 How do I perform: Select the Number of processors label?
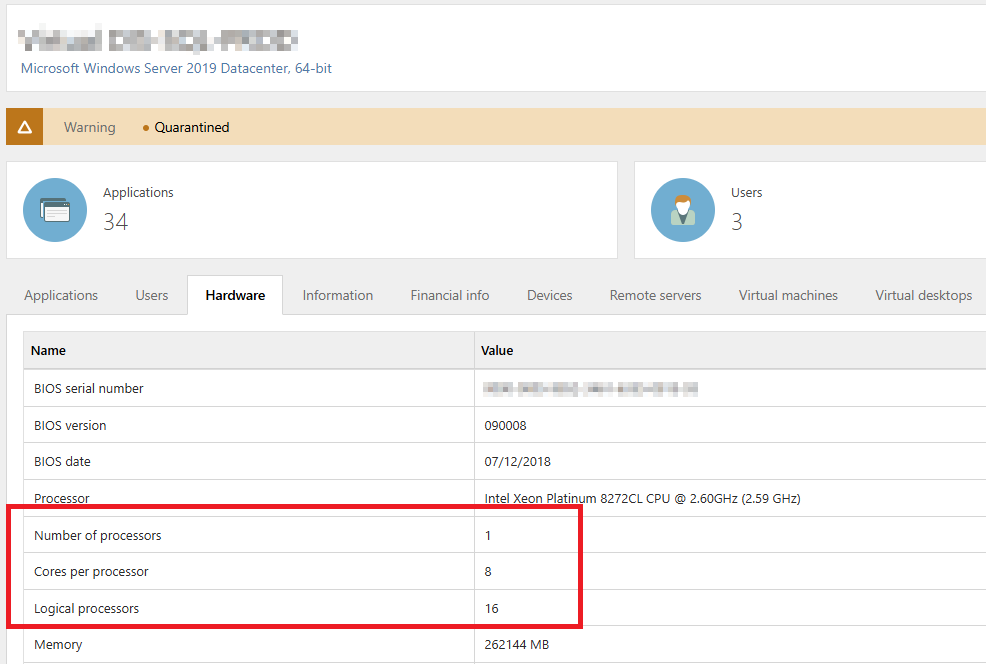click(x=97, y=536)
